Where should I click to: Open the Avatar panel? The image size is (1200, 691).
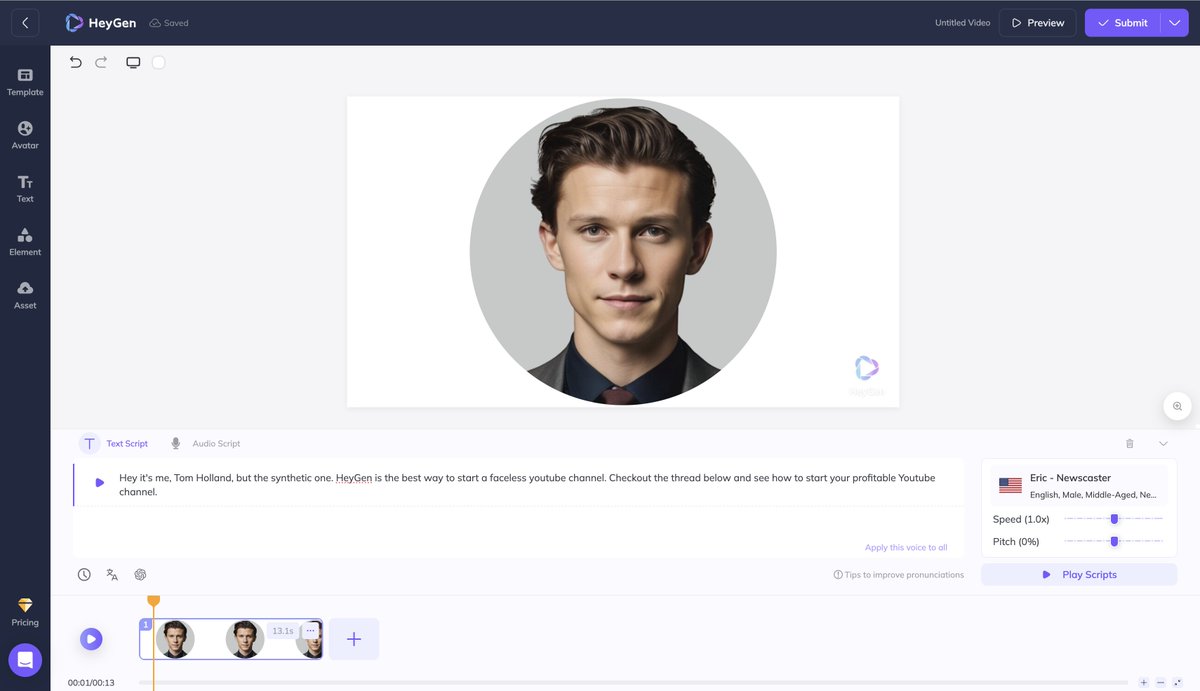(x=25, y=135)
